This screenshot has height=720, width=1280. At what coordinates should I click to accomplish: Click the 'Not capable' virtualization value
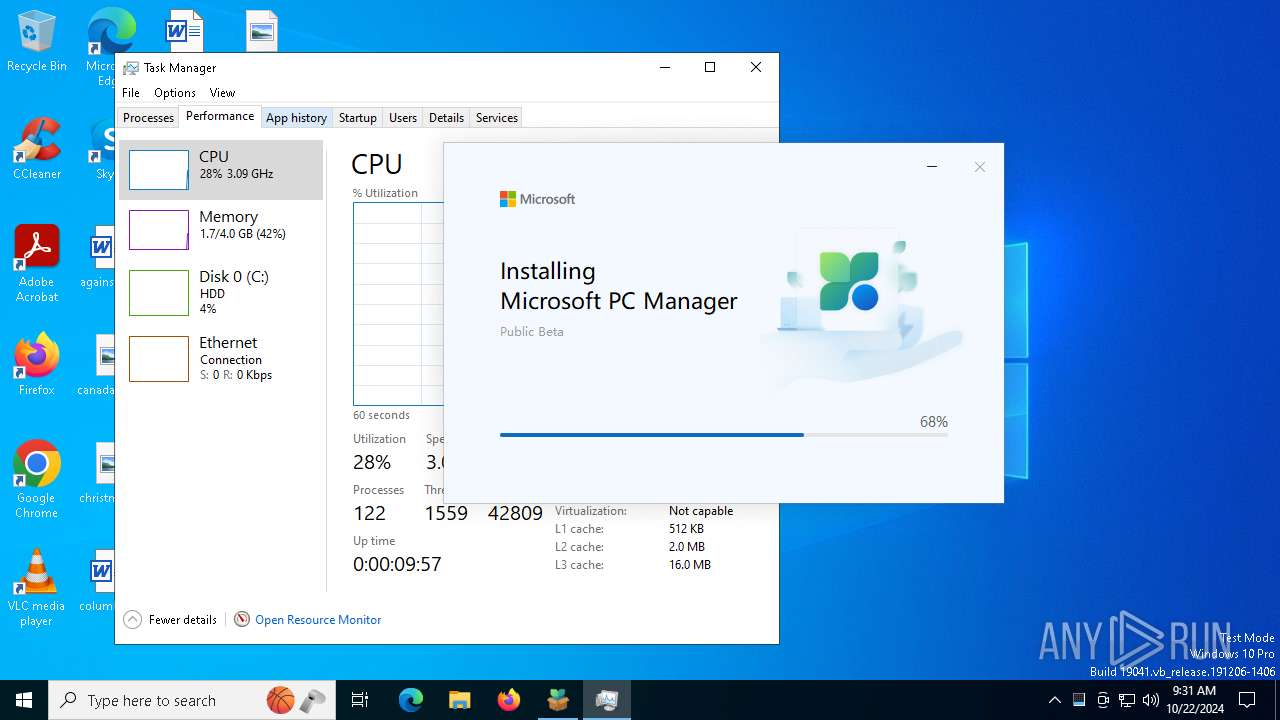click(701, 510)
